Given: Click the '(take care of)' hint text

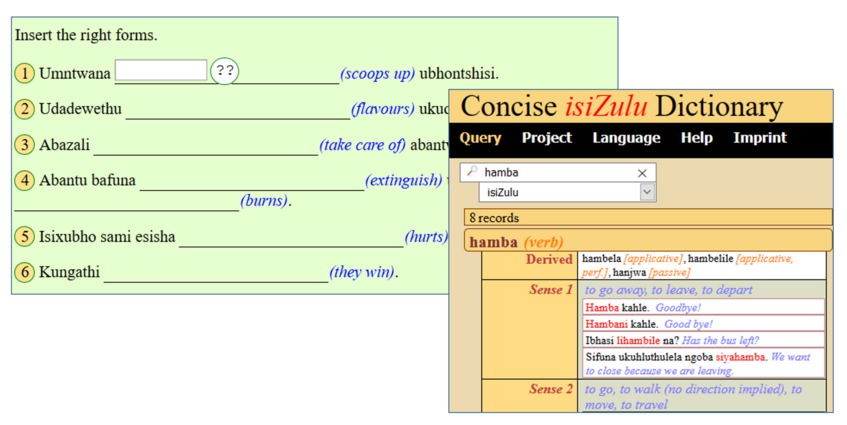Looking at the screenshot, I should tap(362, 145).
